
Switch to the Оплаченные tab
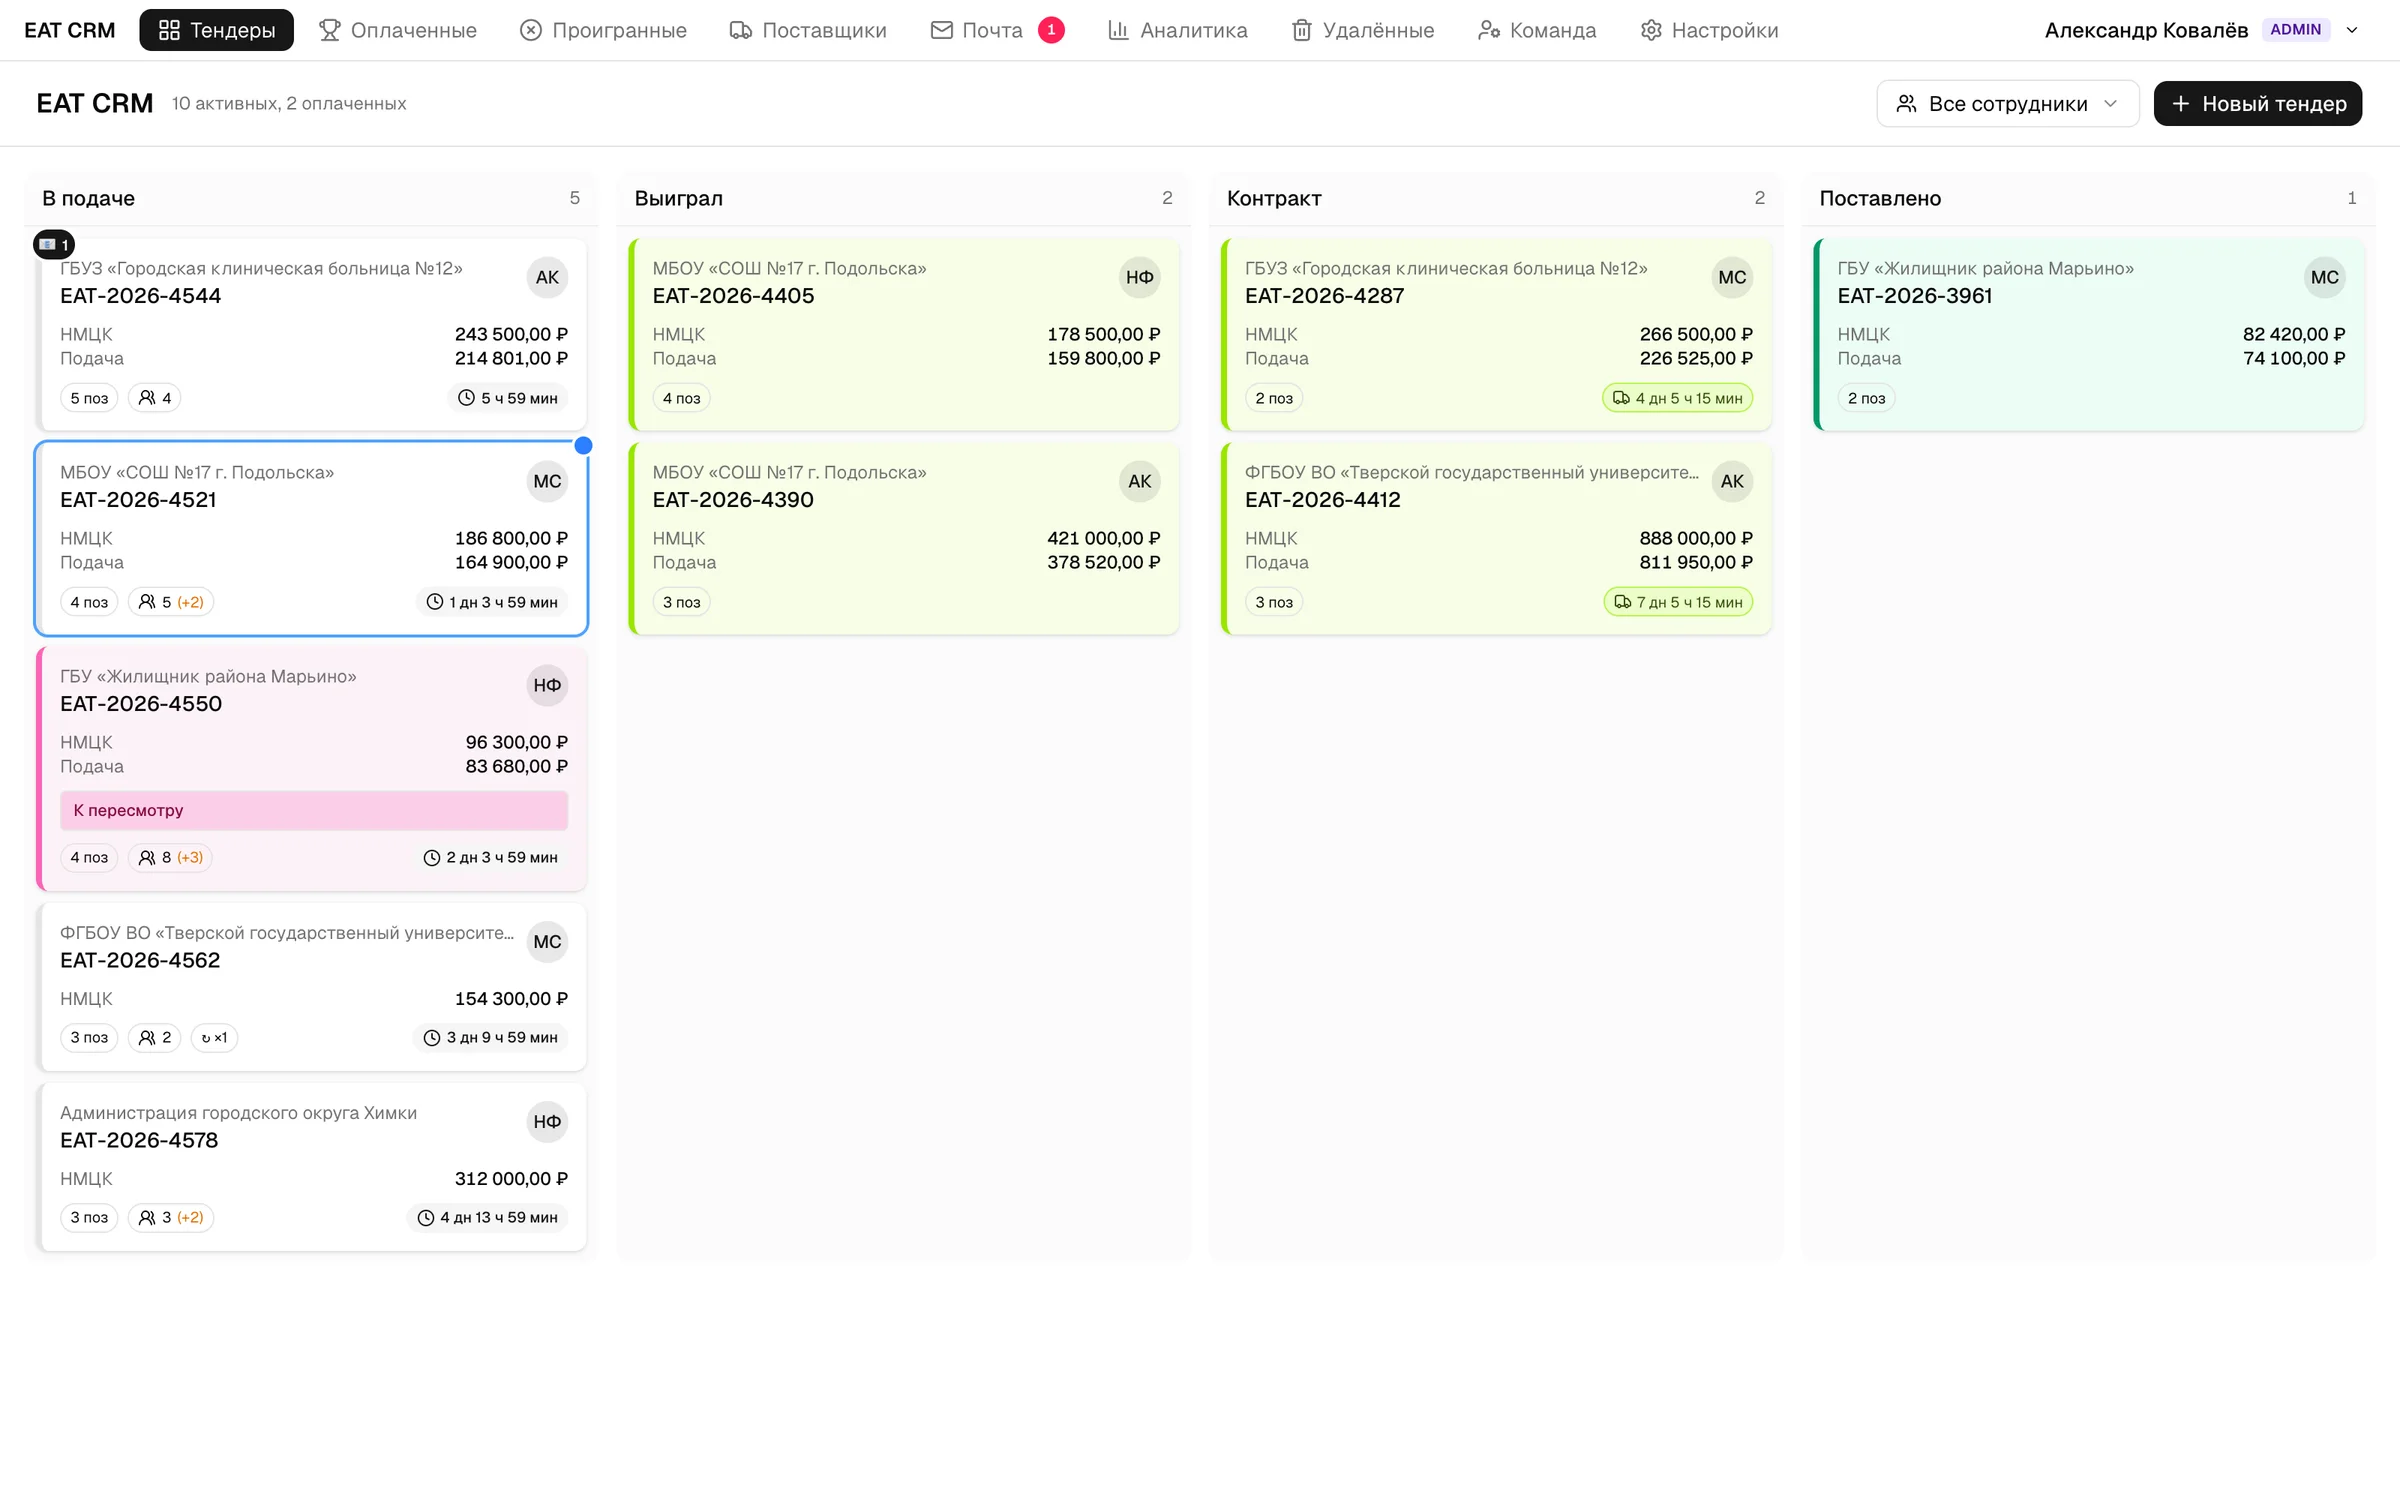tap(398, 30)
